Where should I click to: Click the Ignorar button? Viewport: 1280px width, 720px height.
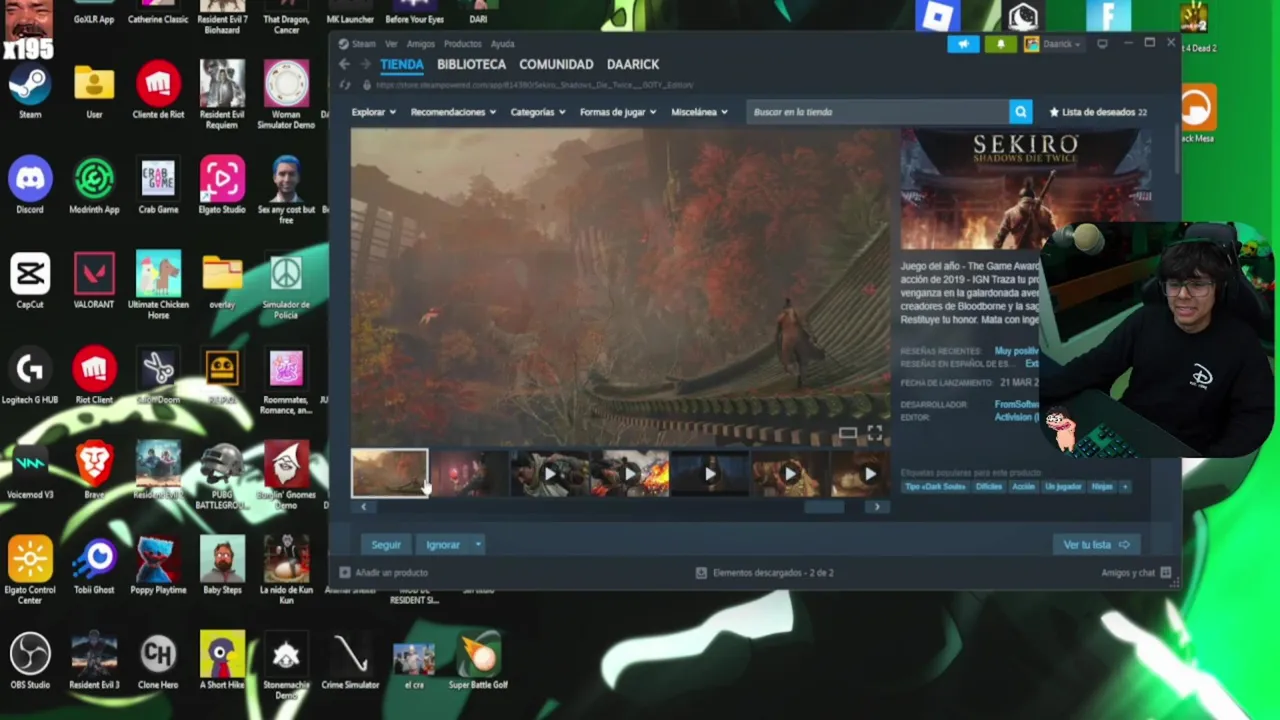443,545
